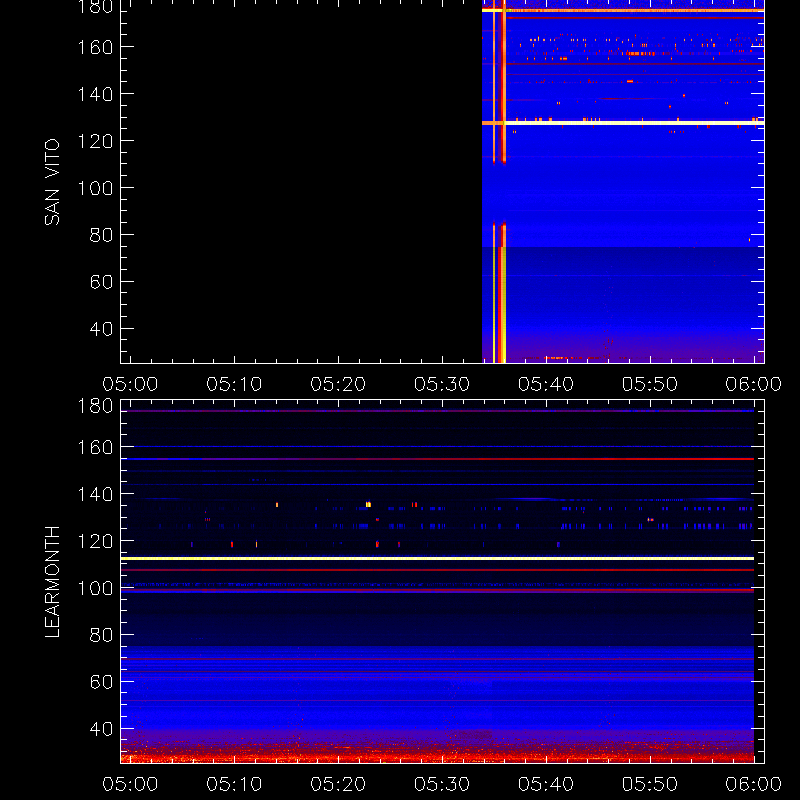The height and width of the screenshot is (800, 800).
Task: Click the 05:10 time label under the Learmonth plot
Action: [x=234, y=784]
